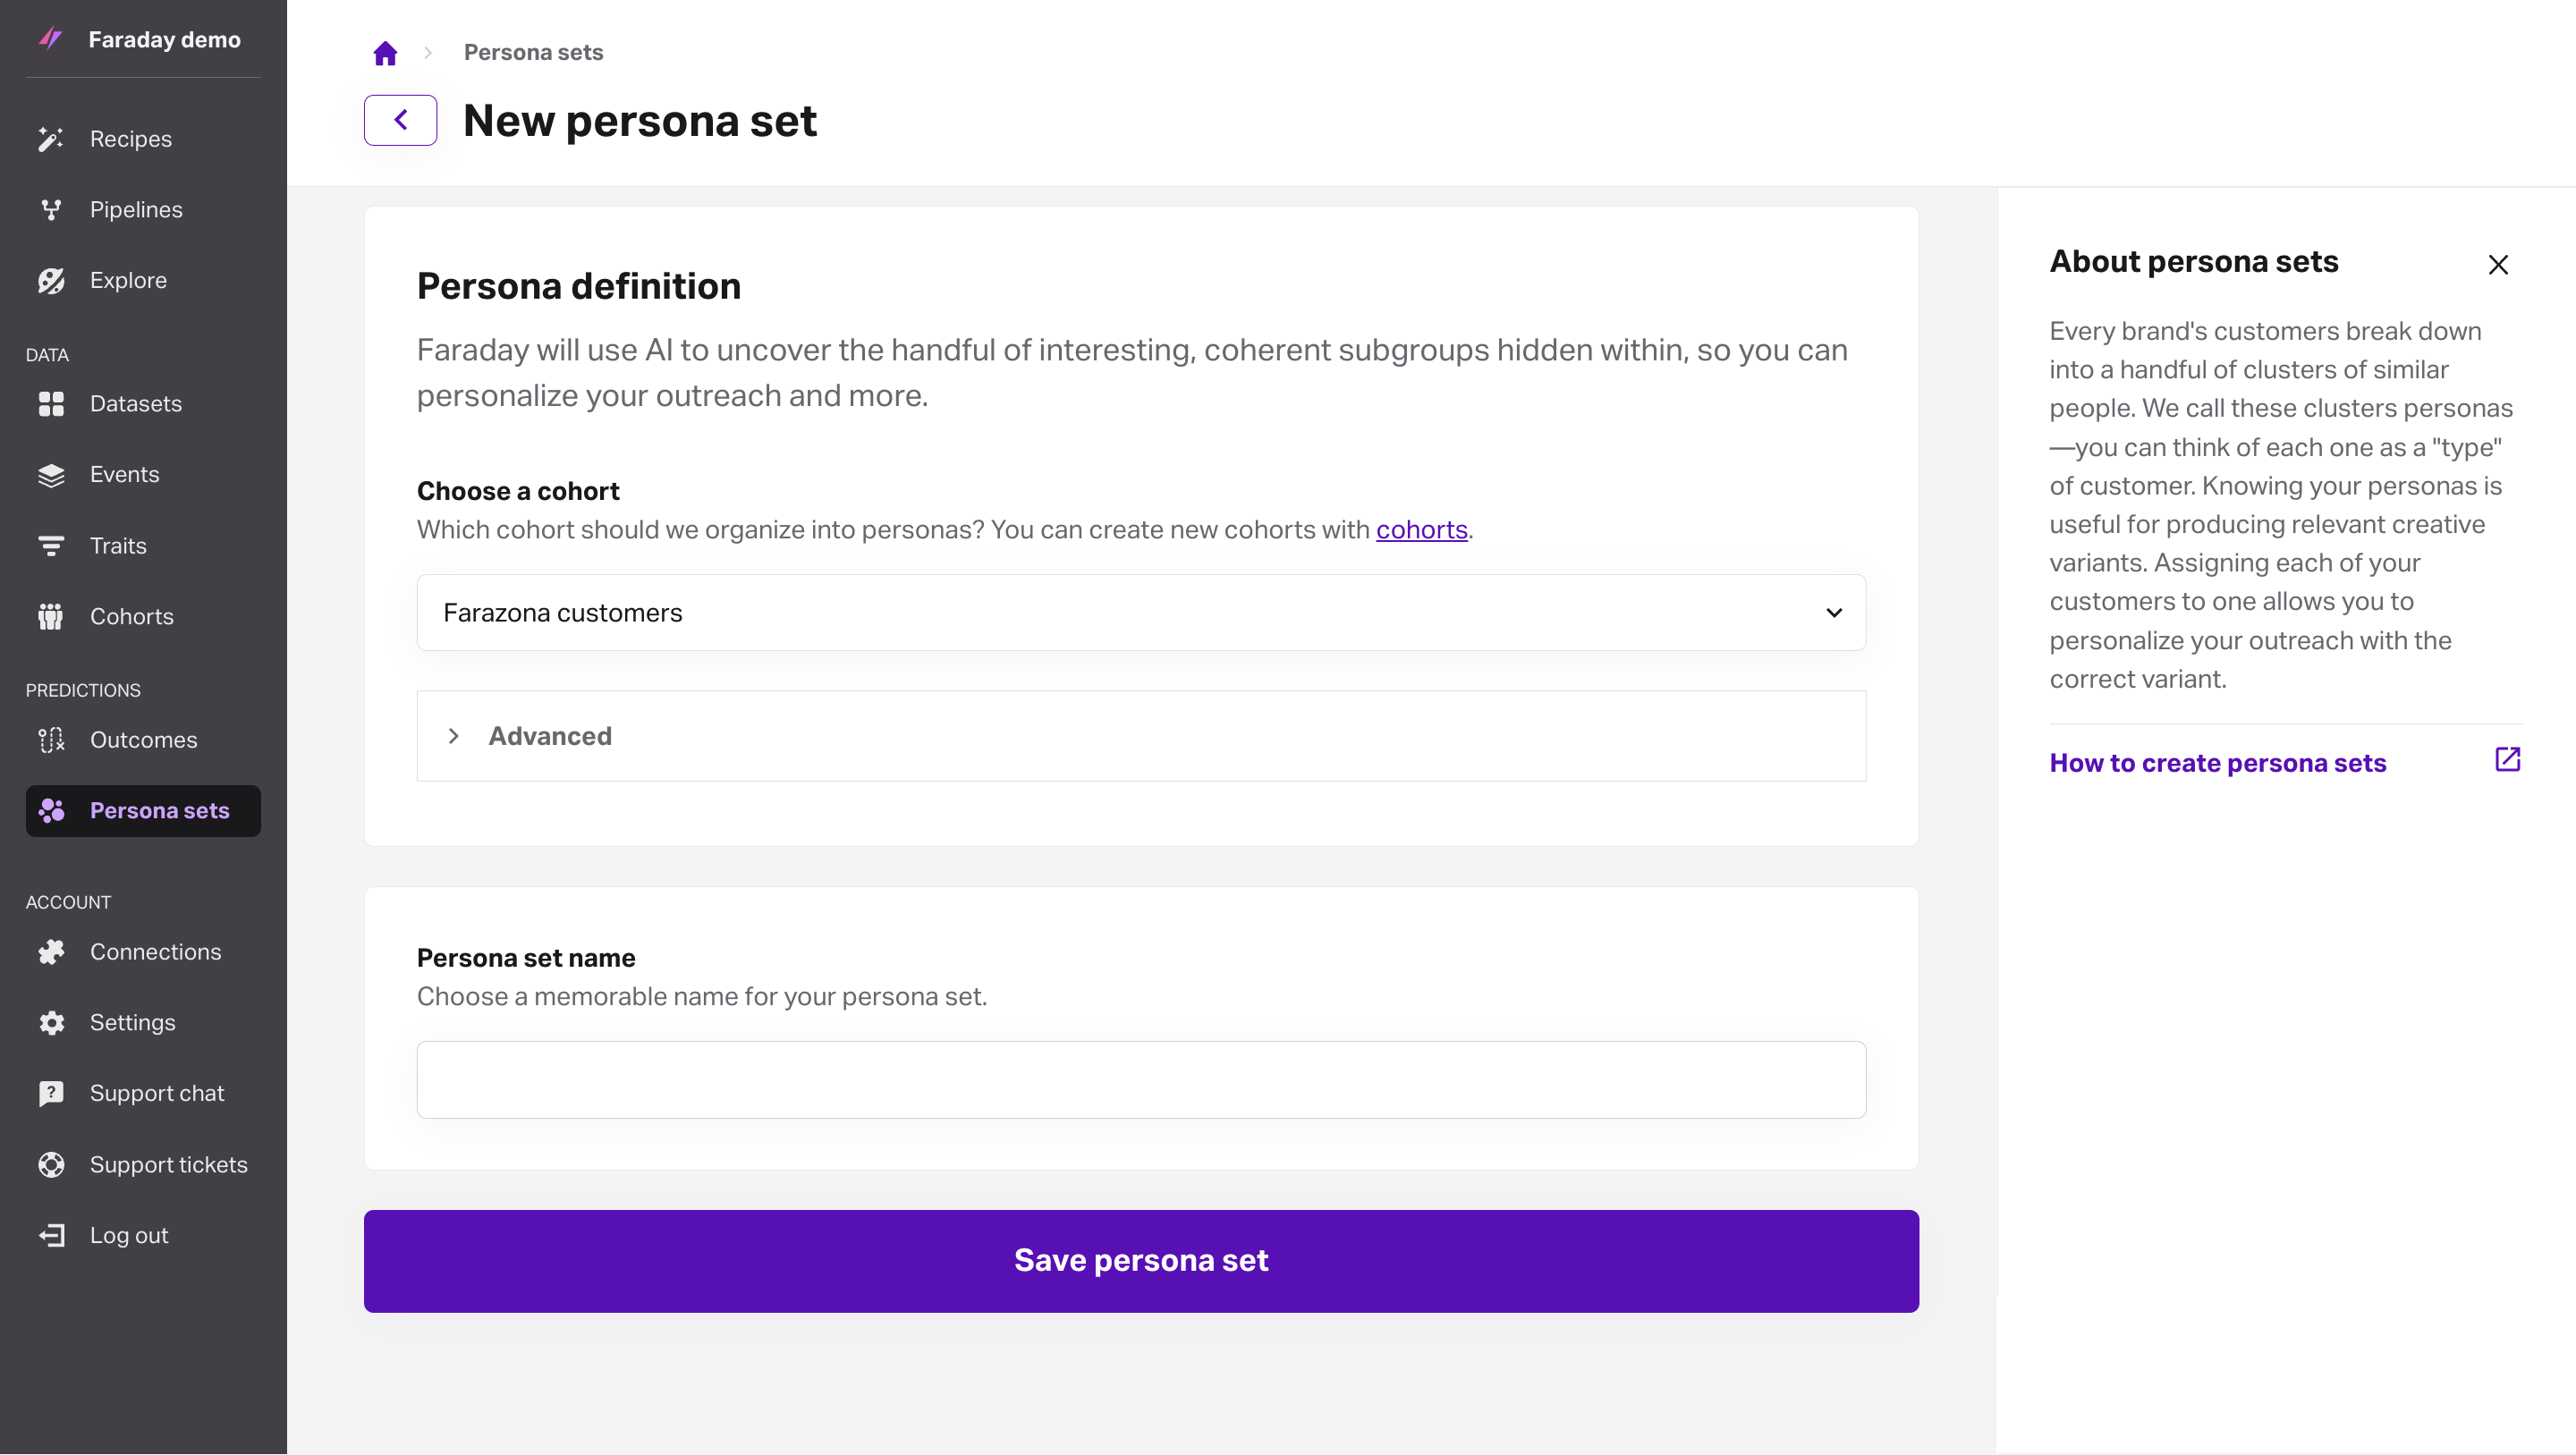Open external link icon beside persona sets guide

(x=2507, y=760)
